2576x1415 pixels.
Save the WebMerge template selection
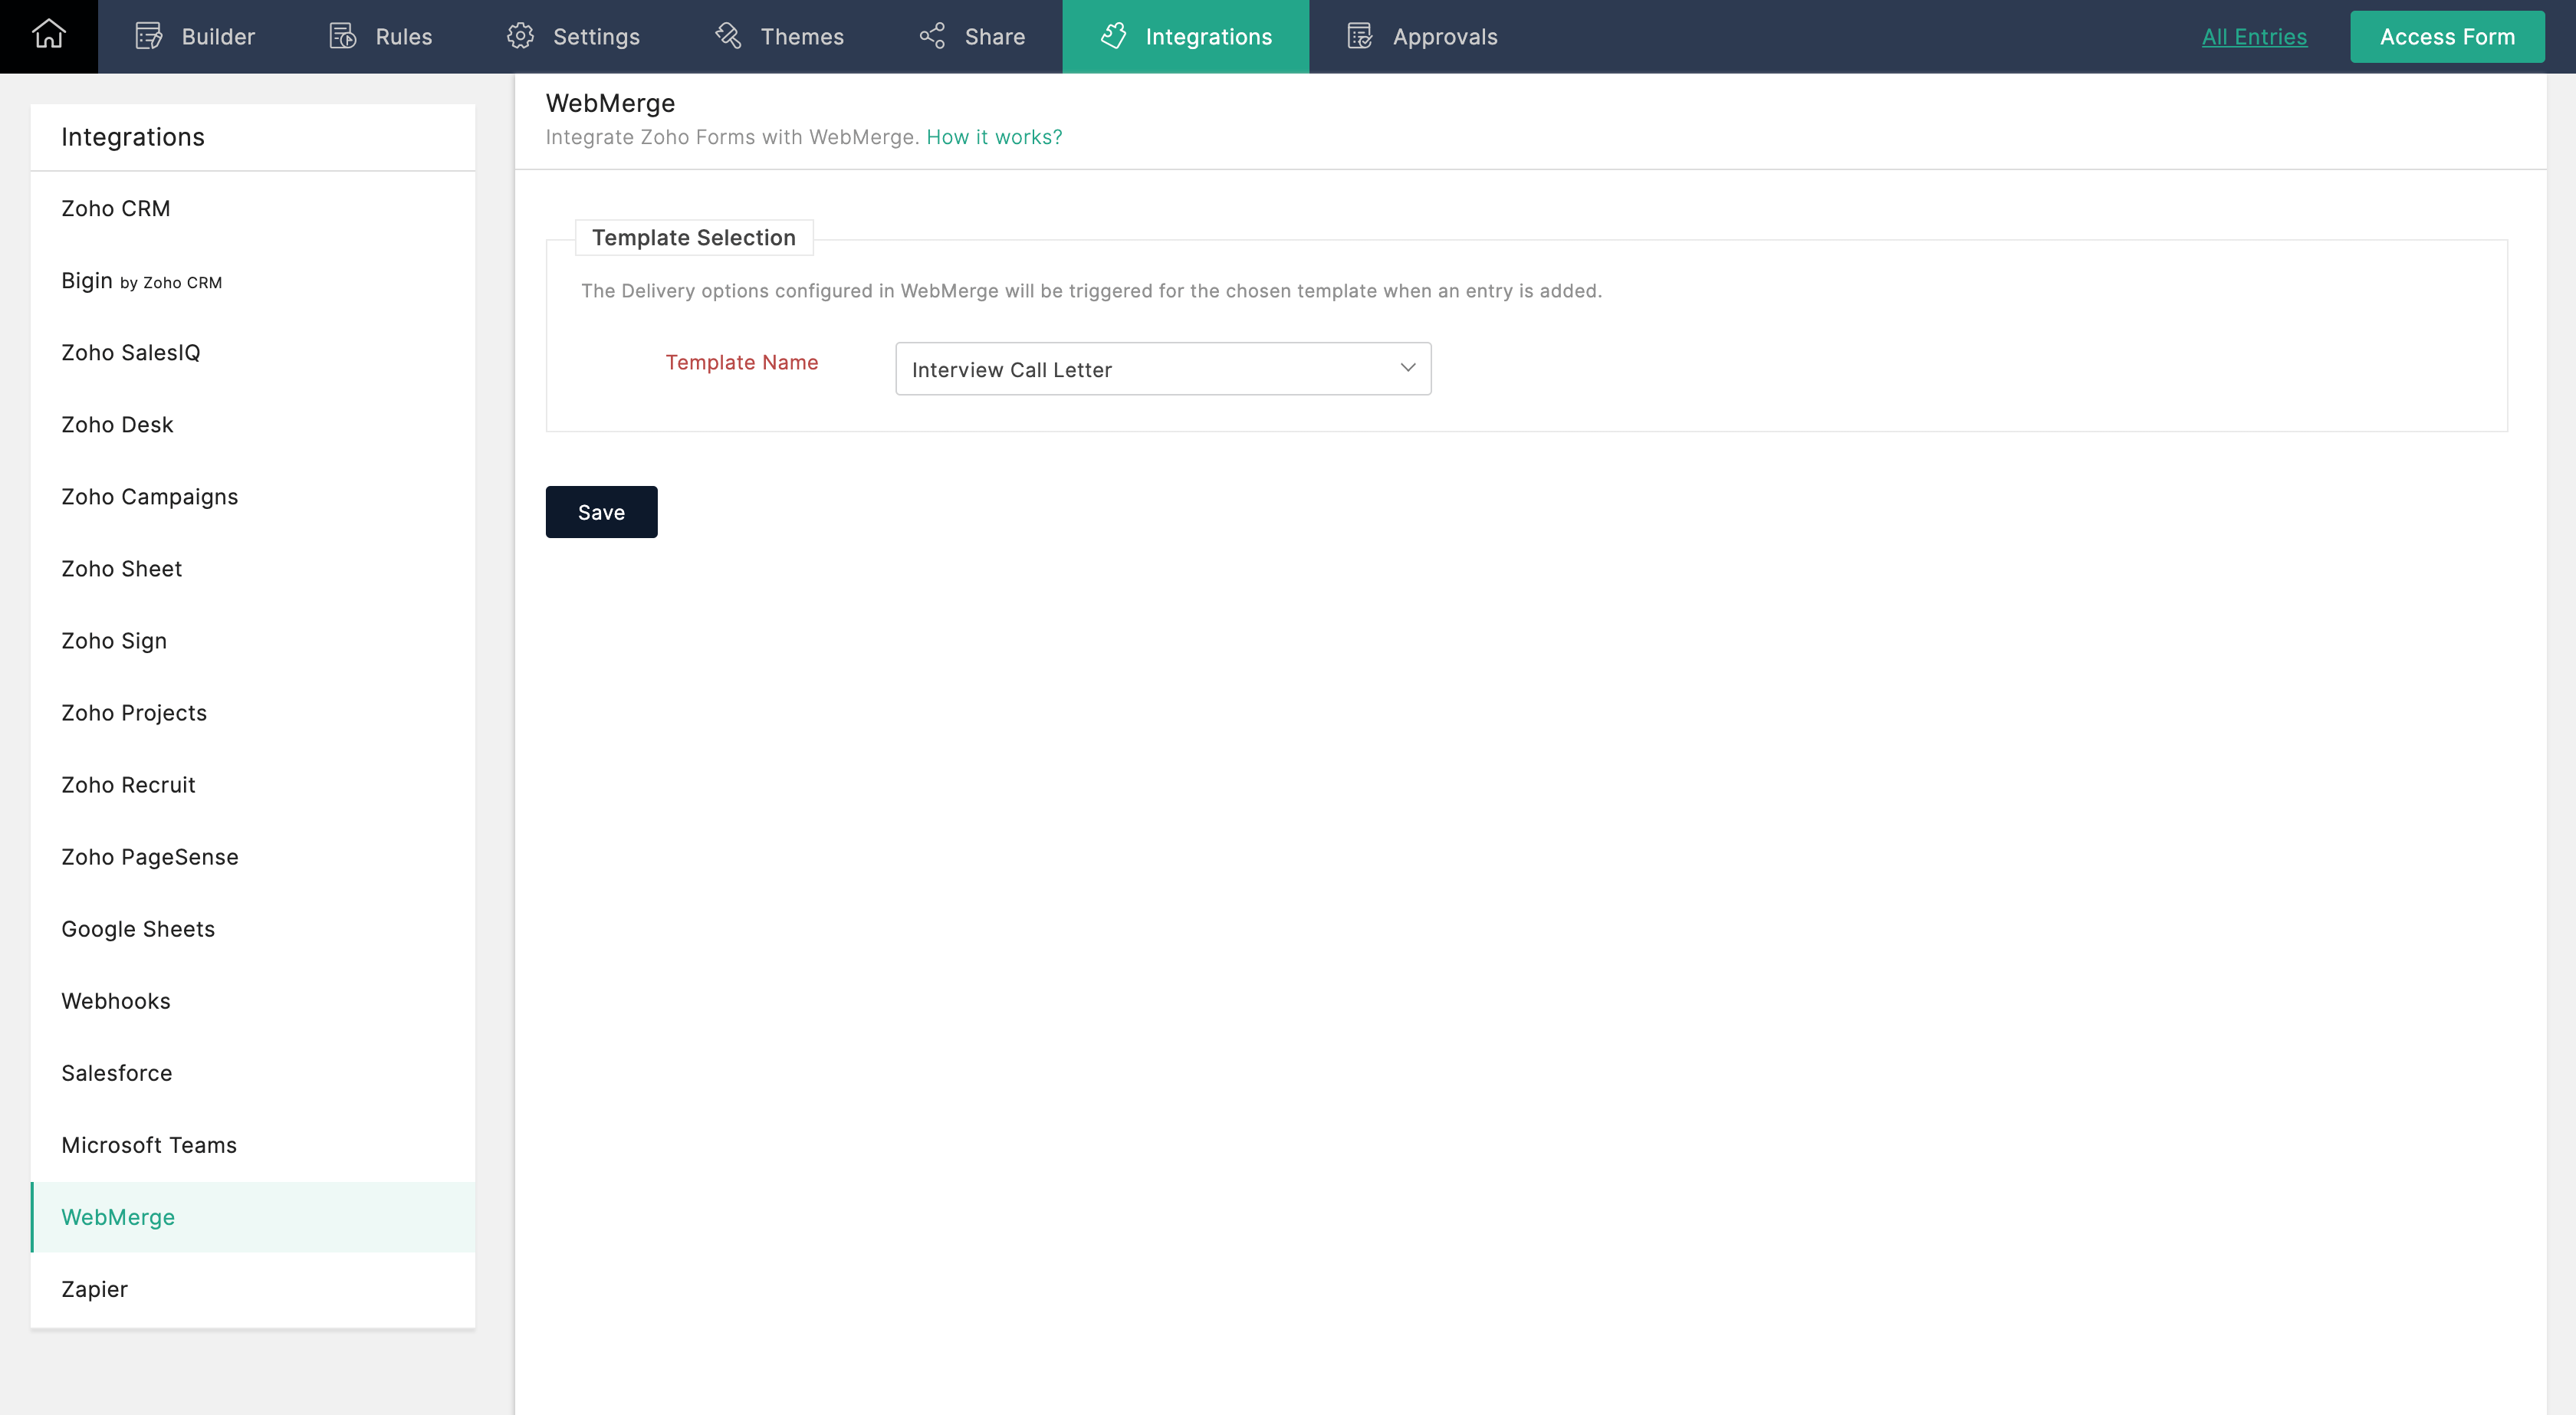601,512
